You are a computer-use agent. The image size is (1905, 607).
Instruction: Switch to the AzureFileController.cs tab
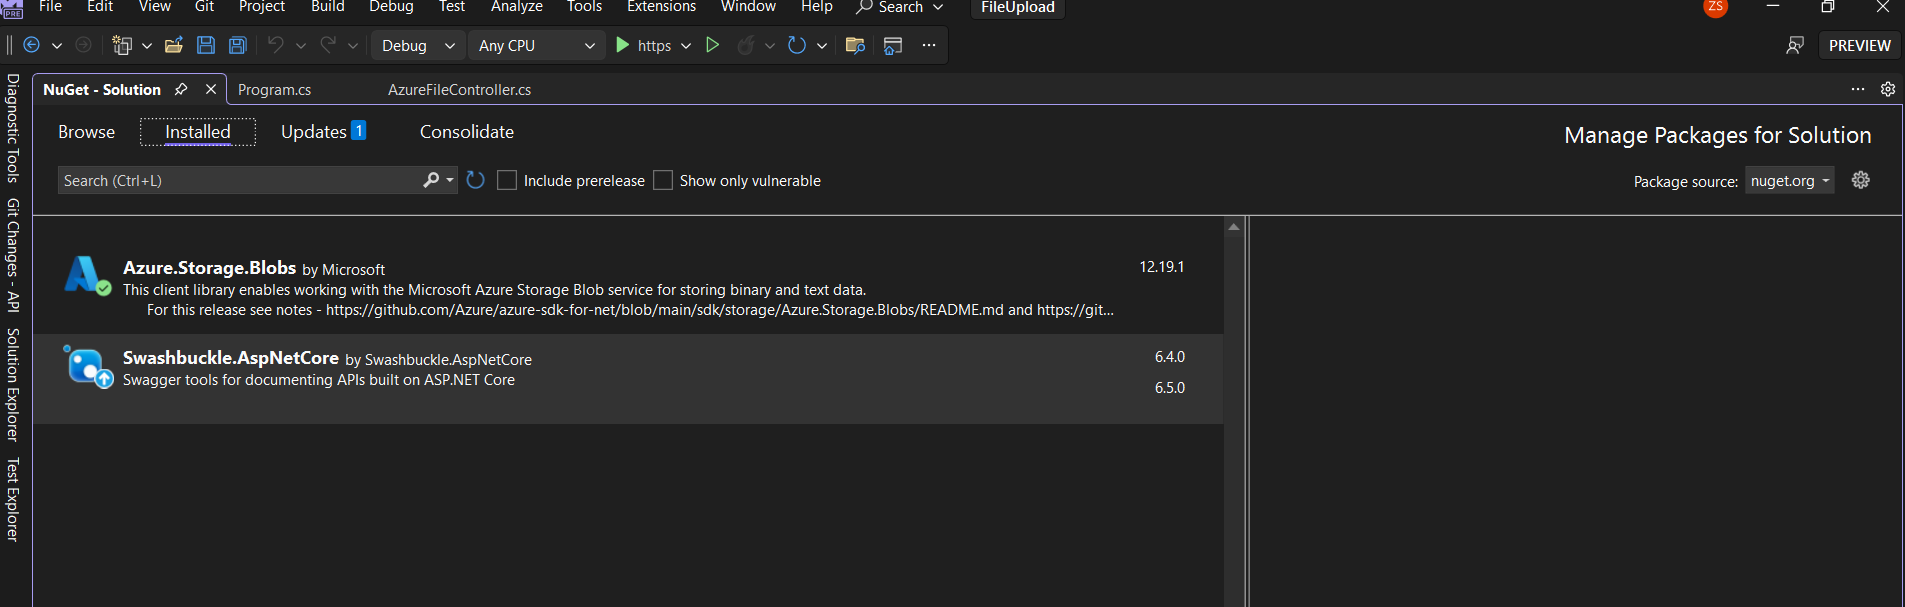(460, 89)
